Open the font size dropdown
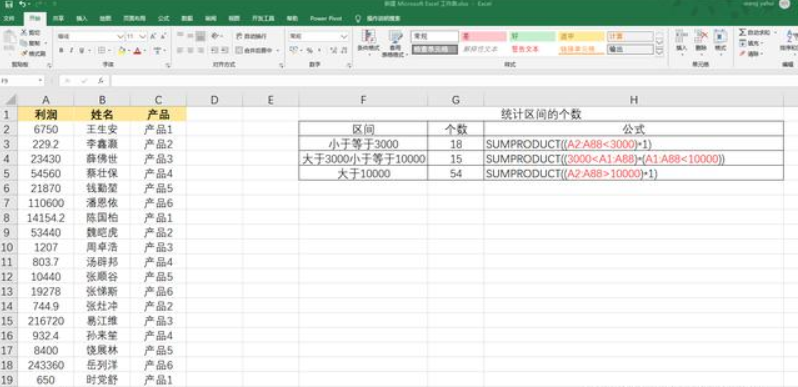Viewport: 798px width, 387px height. pos(143,37)
